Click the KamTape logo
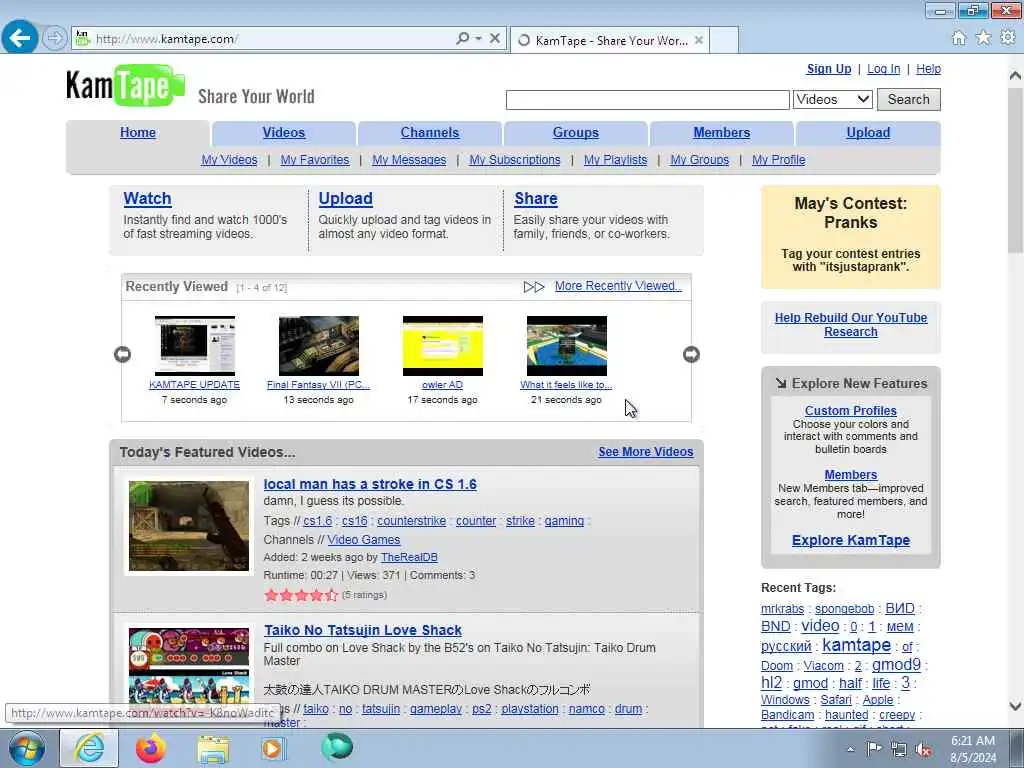 [125, 85]
